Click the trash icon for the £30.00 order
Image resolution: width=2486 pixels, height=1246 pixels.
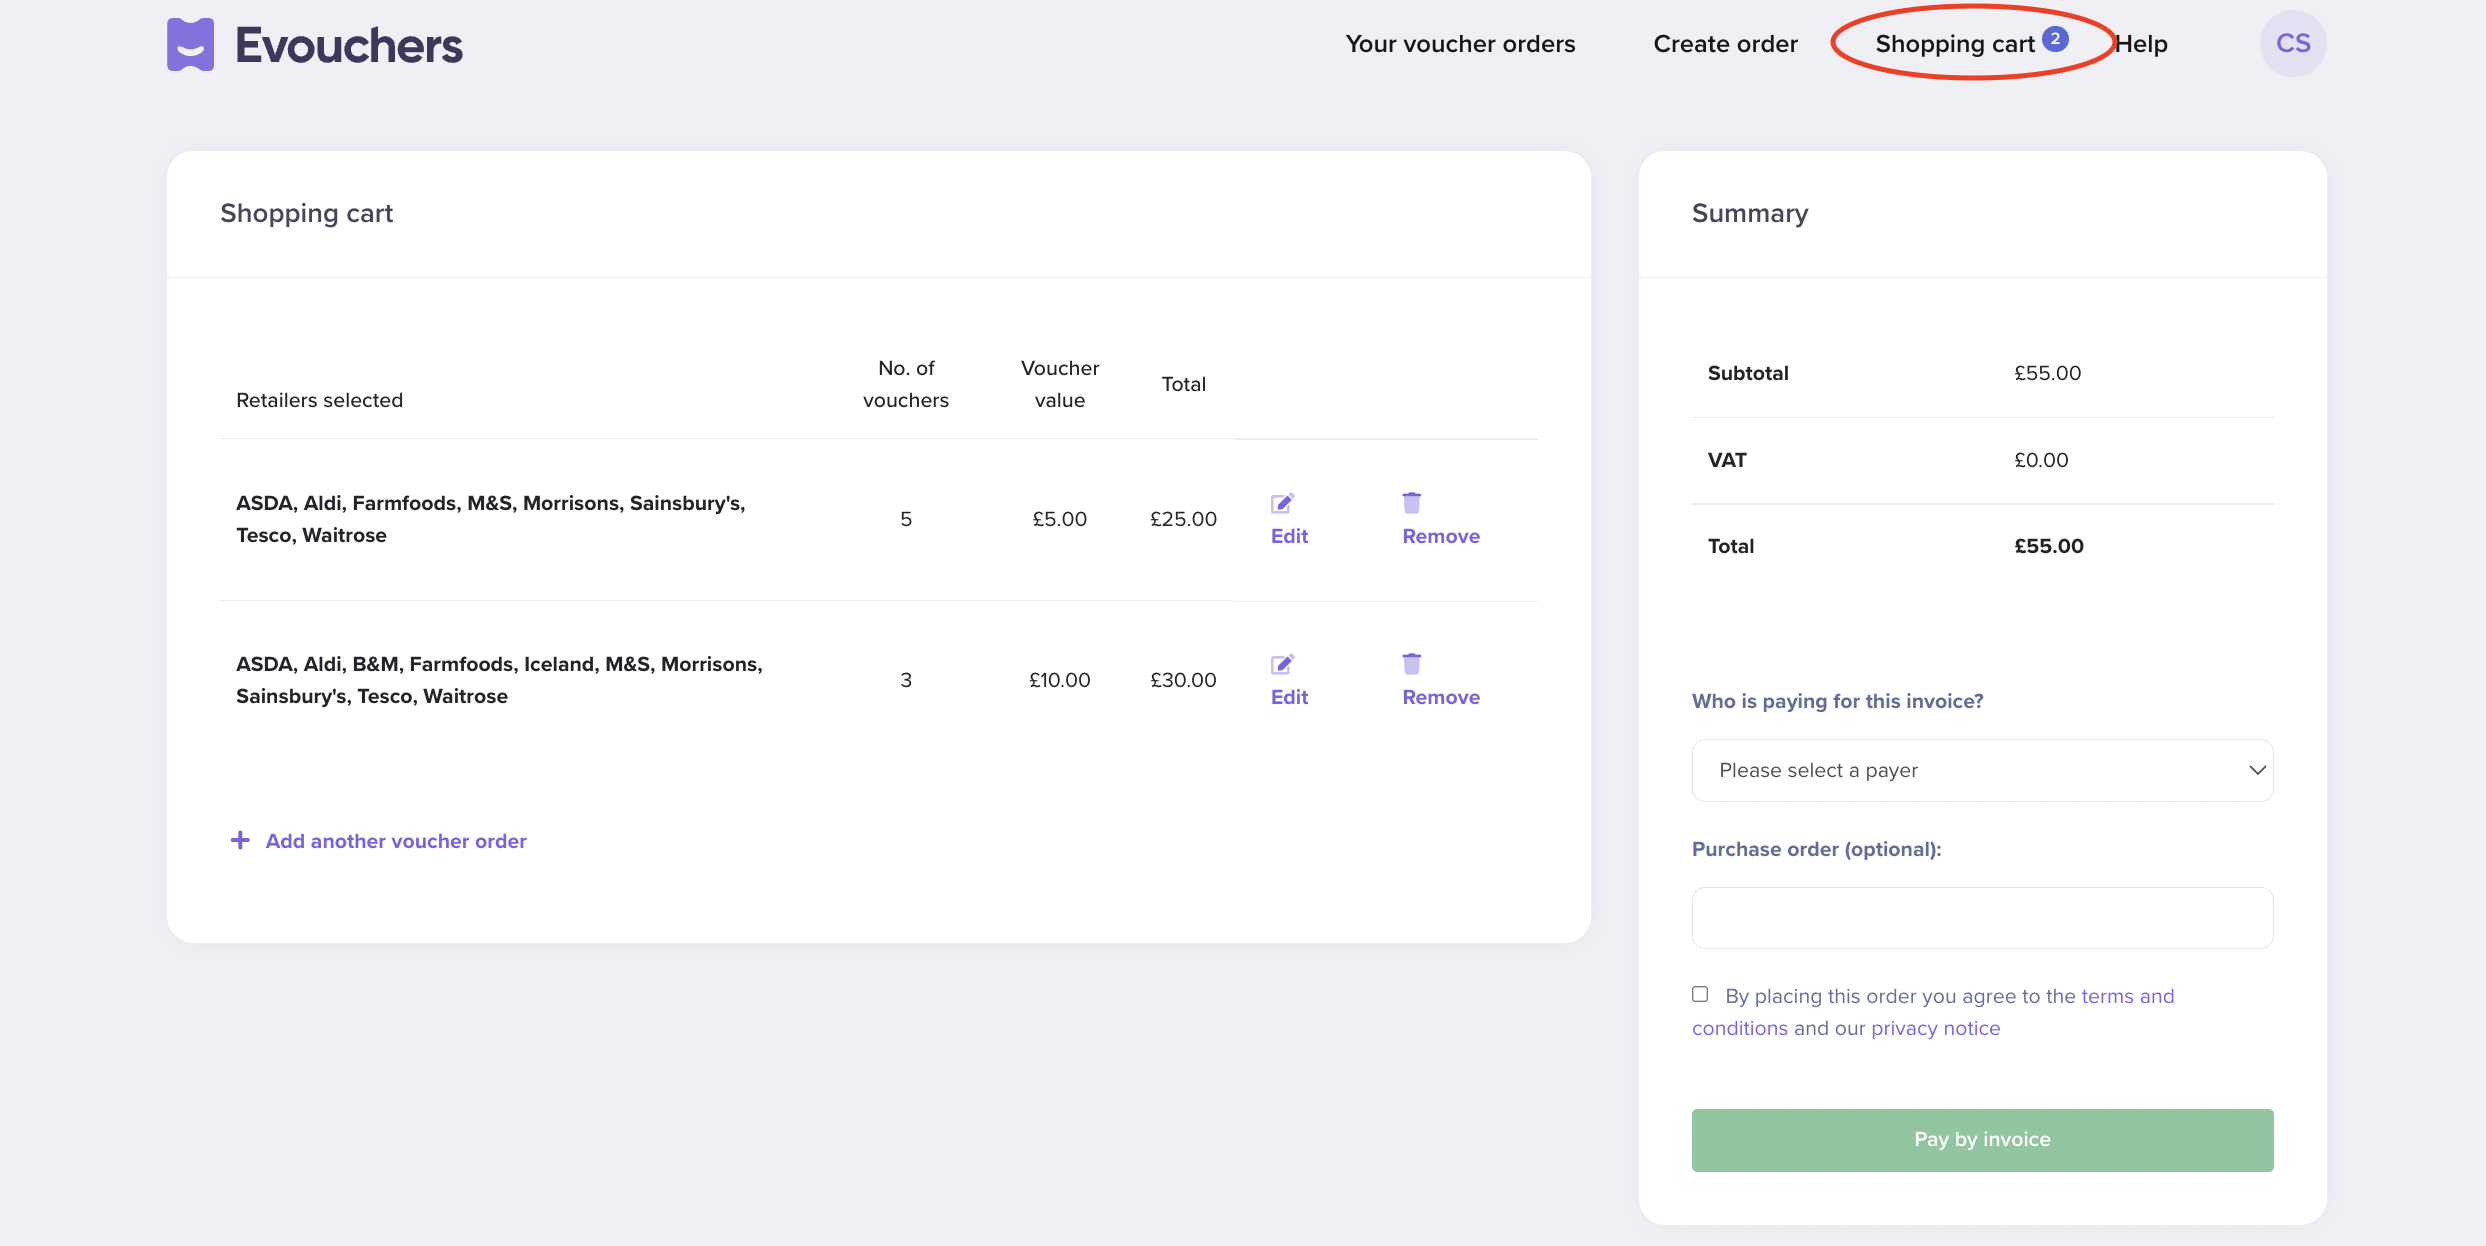pos(1411,663)
